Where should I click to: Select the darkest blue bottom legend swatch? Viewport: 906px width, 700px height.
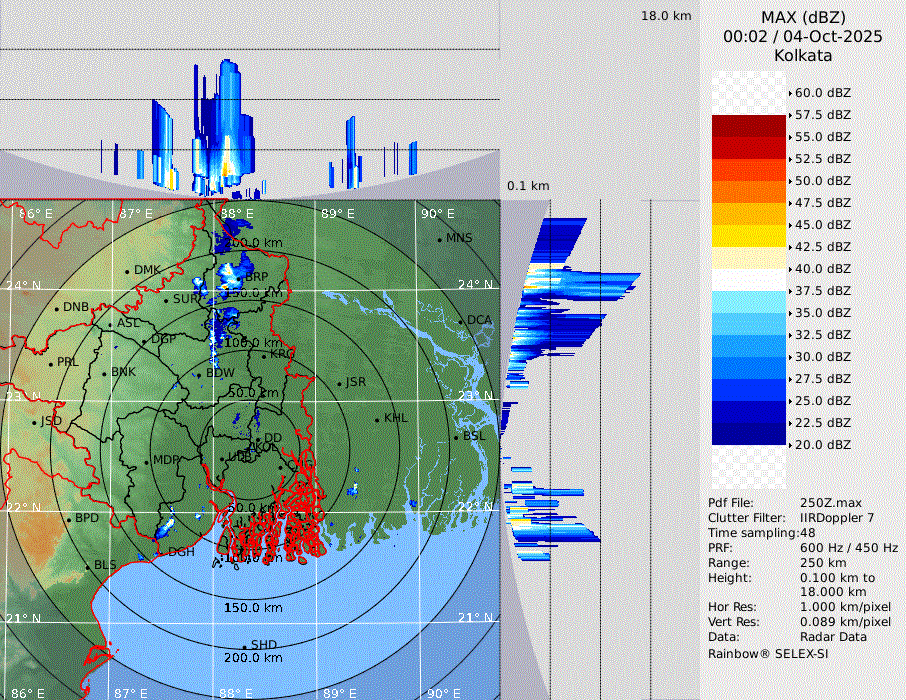click(x=749, y=433)
